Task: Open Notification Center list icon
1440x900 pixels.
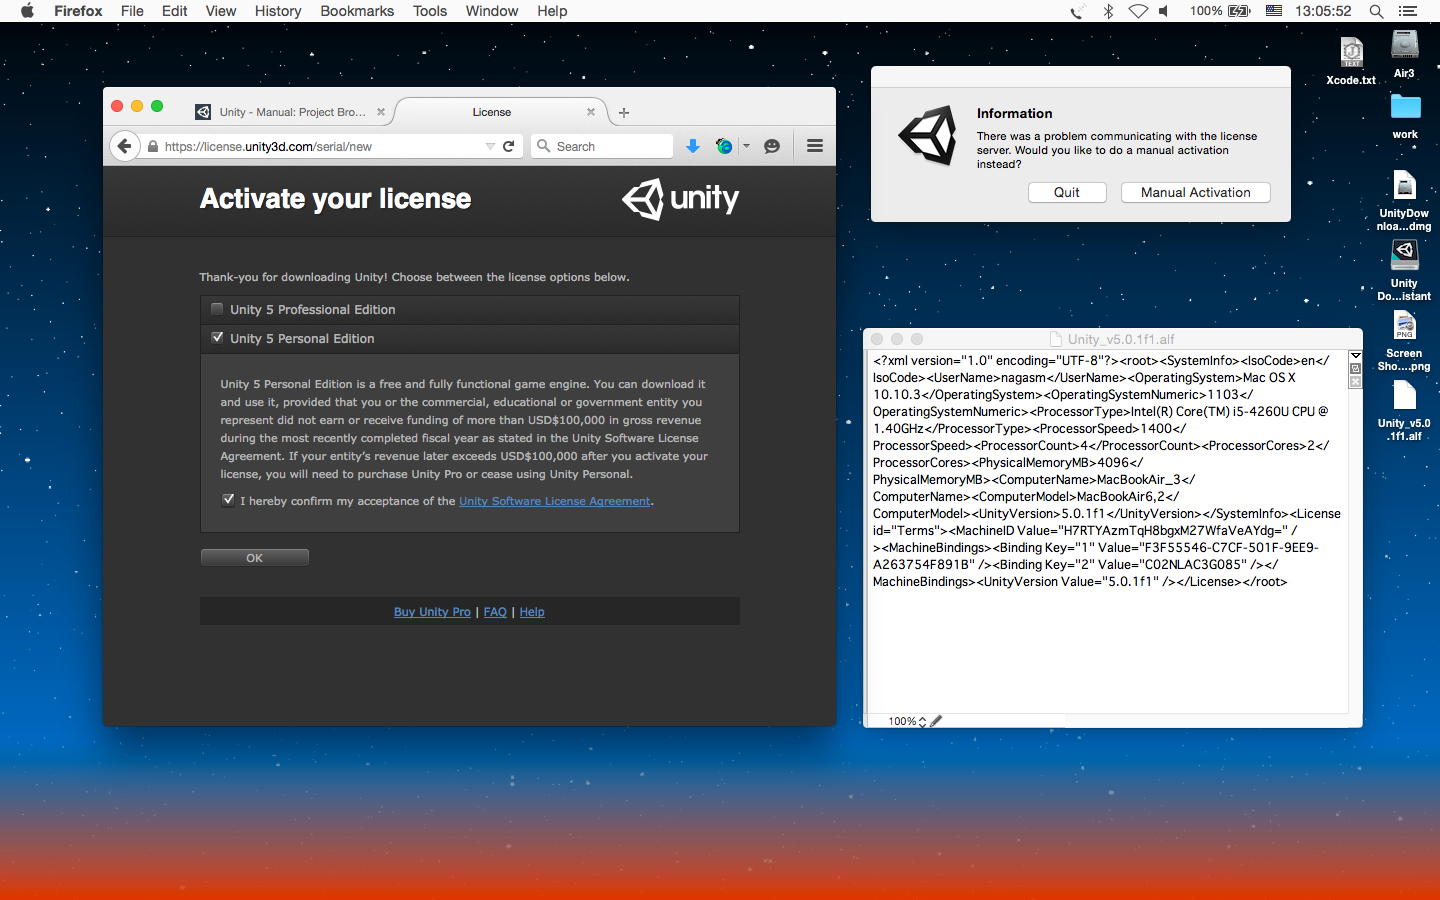Action: 1408,11
